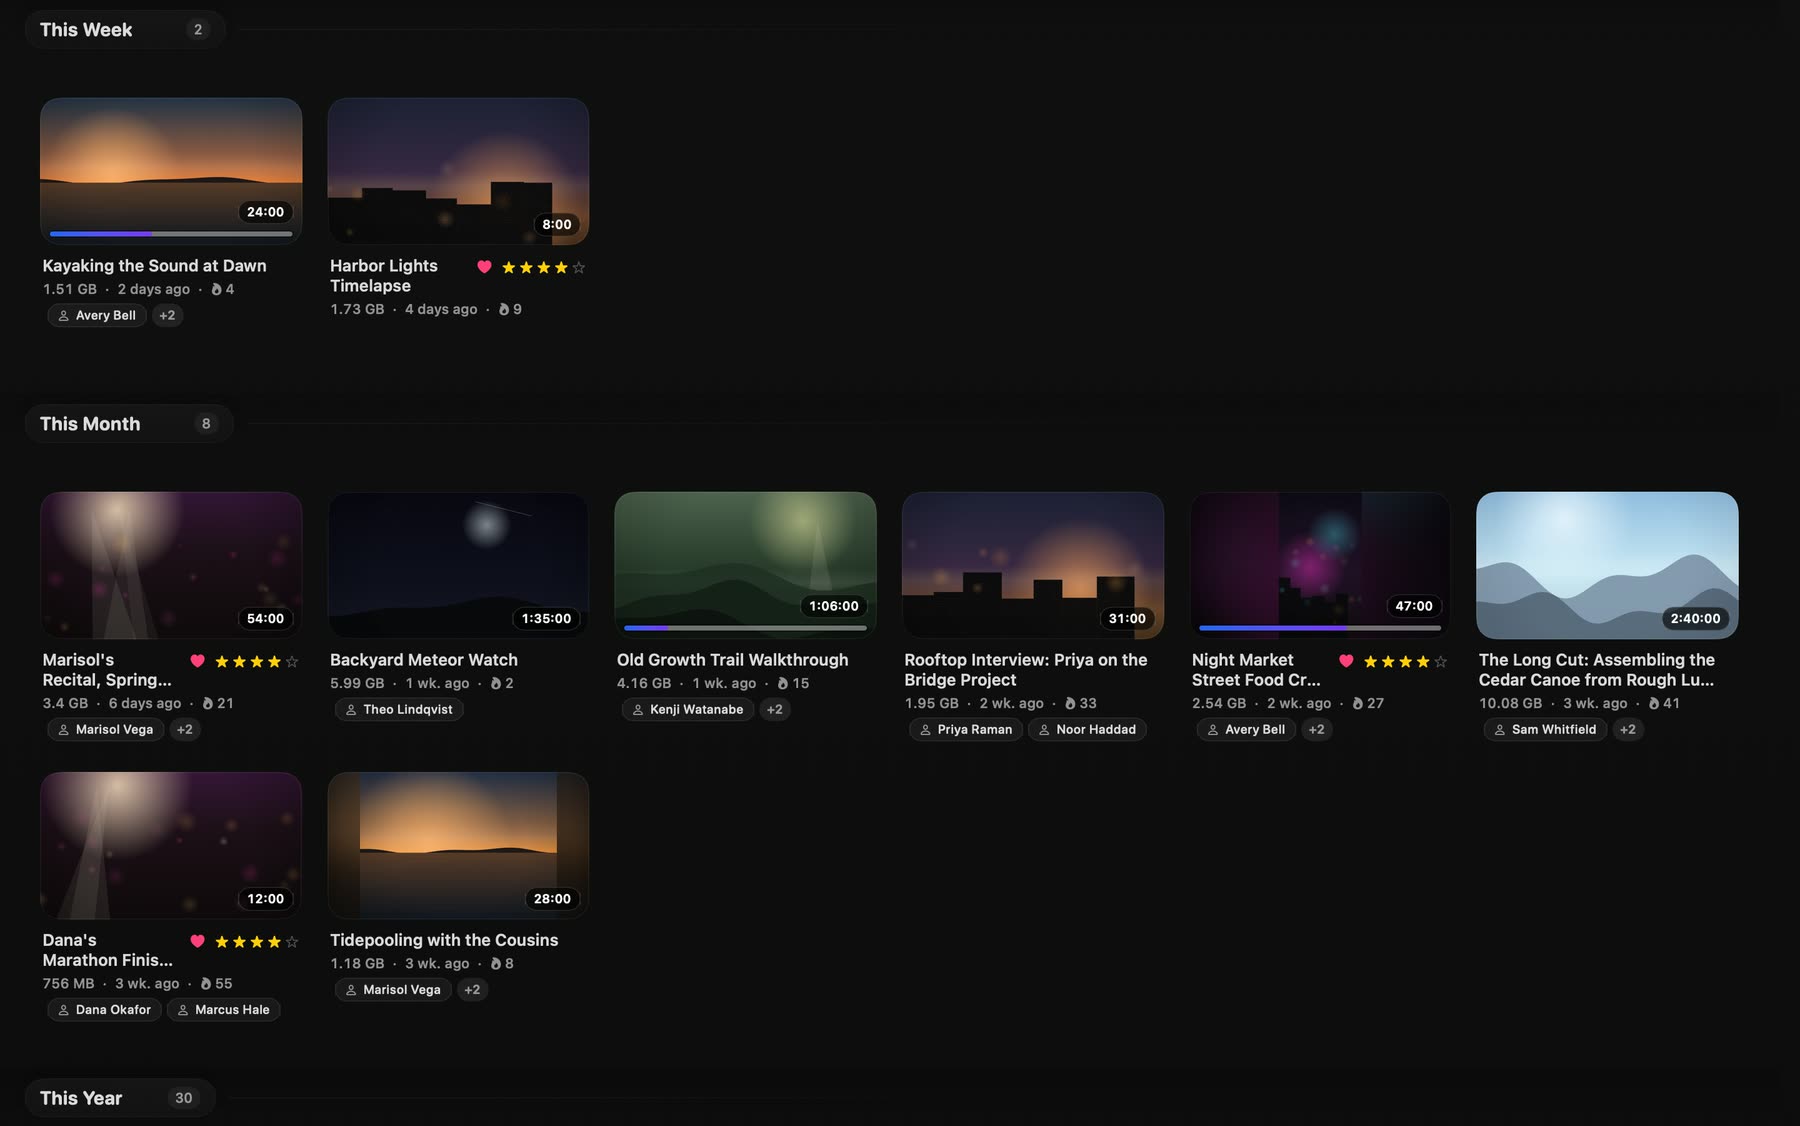Expand +2 more people on Kayaking video
This screenshot has height=1126, width=1800.
pyautogui.click(x=167, y=315)
